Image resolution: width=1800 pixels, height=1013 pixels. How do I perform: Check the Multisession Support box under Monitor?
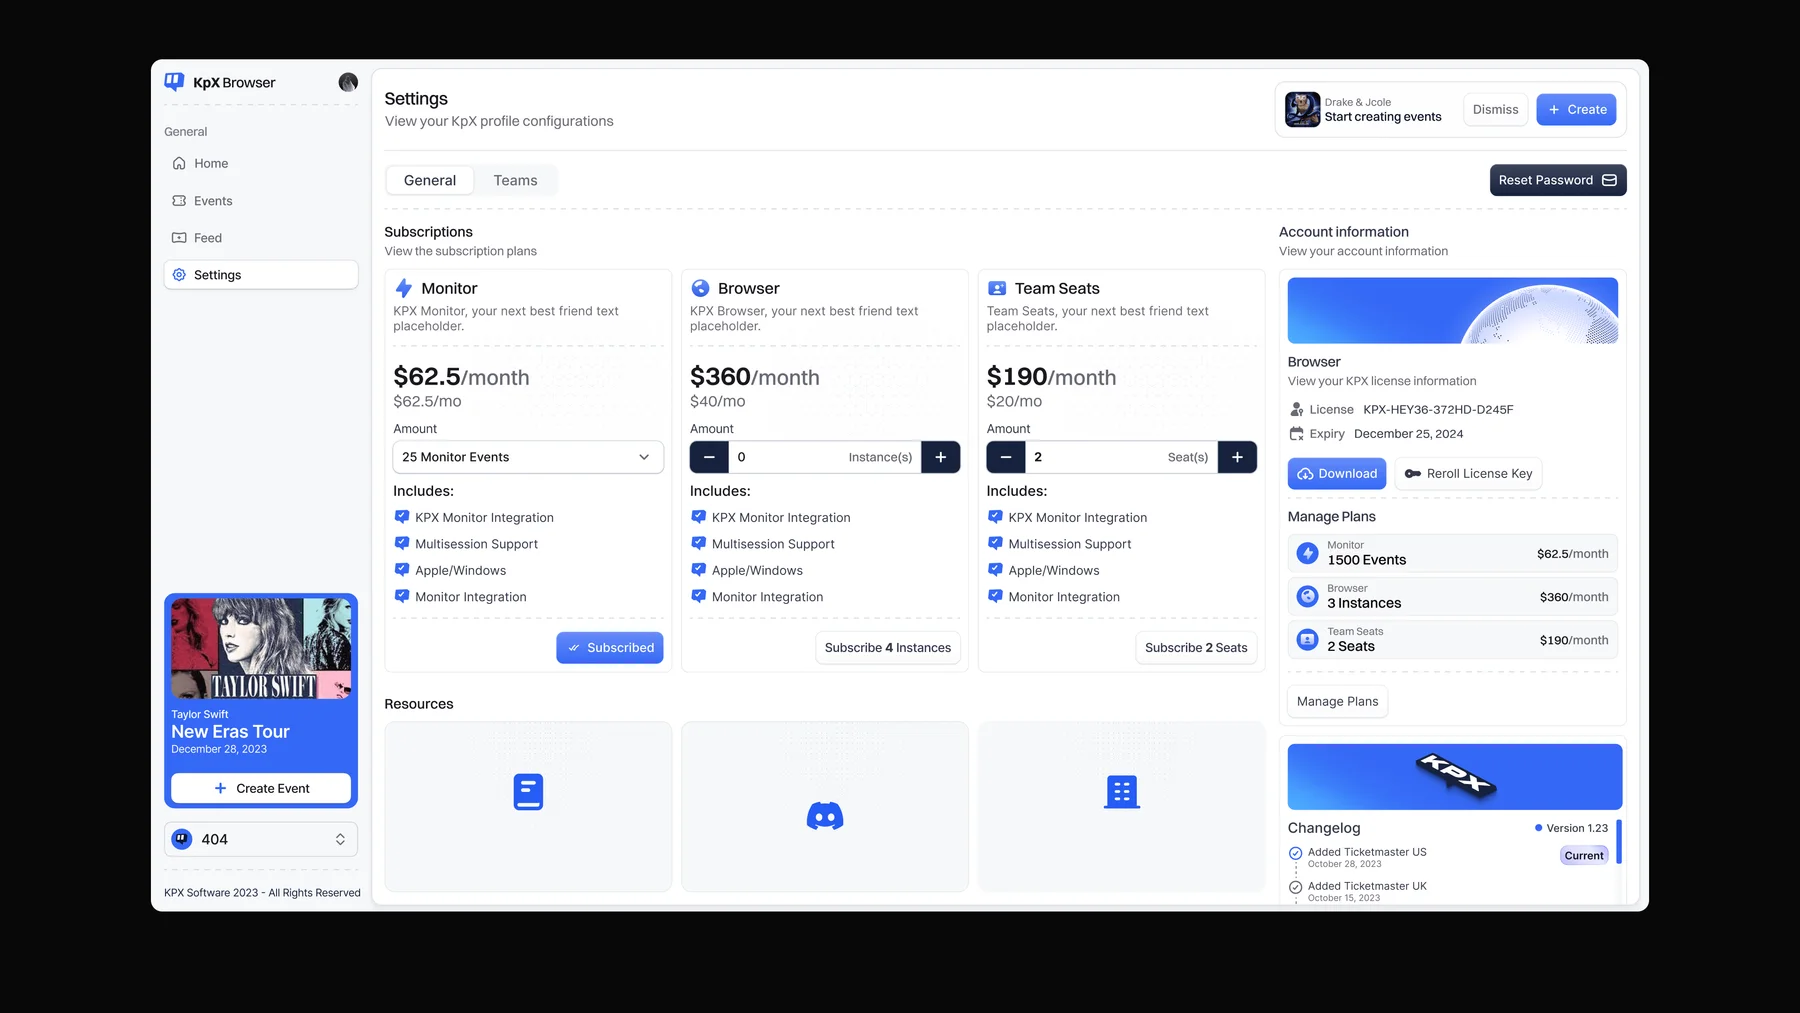(x=402, y=543)
